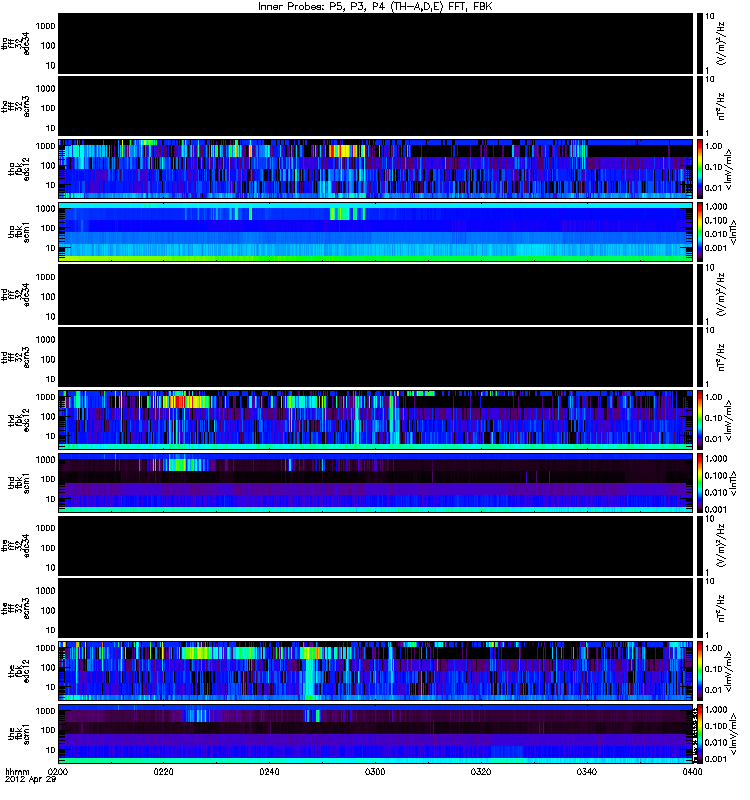Click the 0.001 value on thd scm1 color scale

(716, 509)
